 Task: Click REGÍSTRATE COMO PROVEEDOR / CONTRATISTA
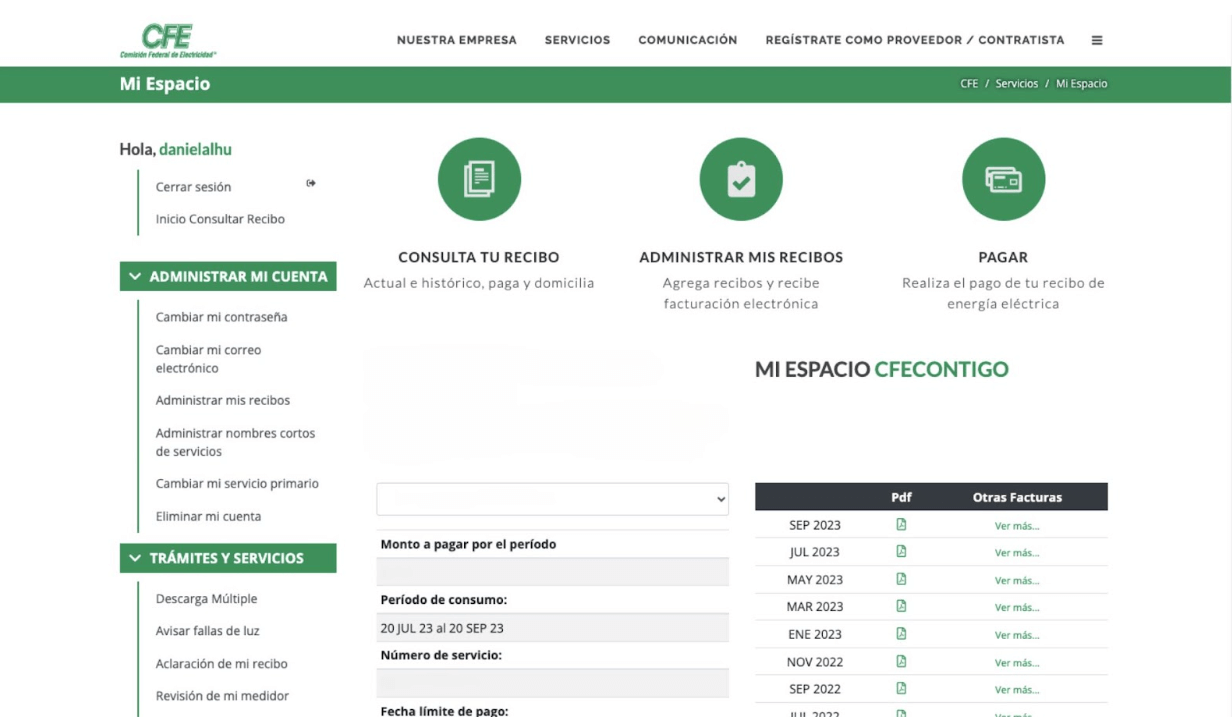(914, 40)
